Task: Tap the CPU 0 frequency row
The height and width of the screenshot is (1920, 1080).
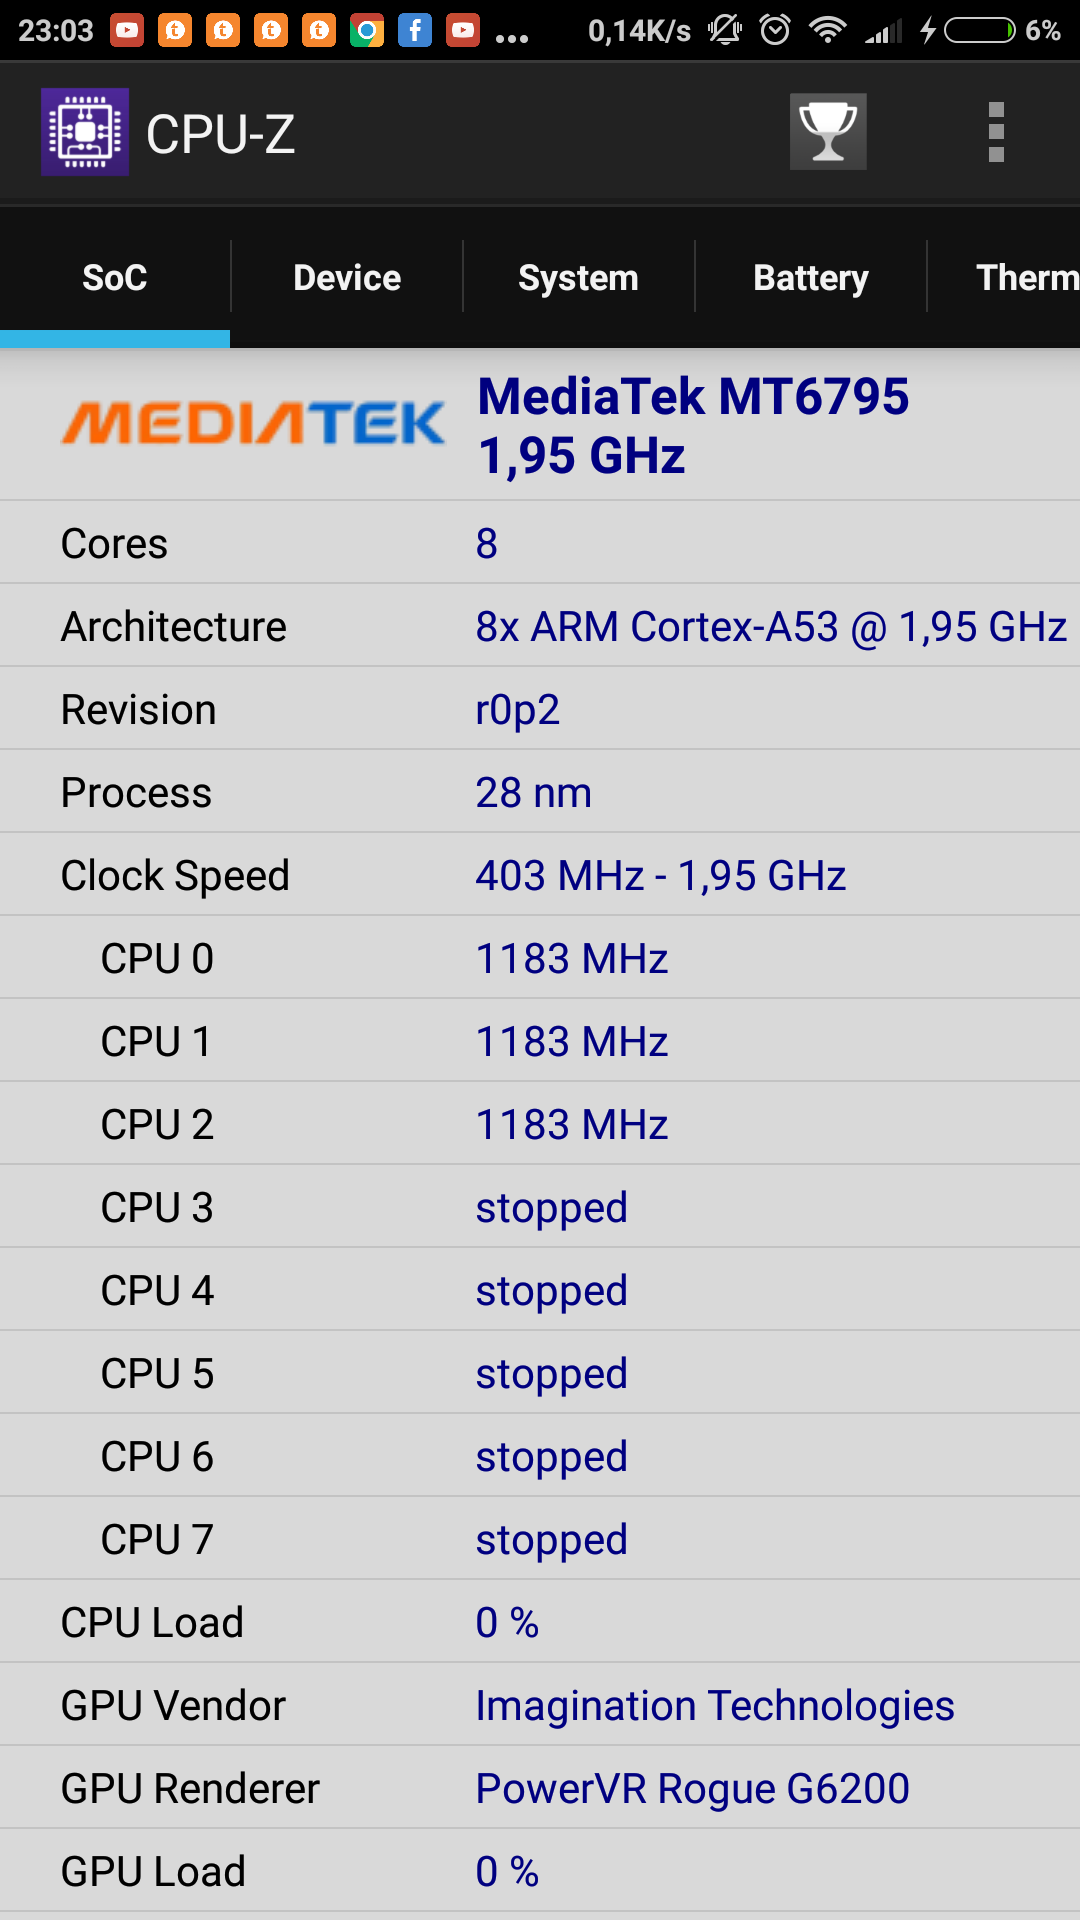Action: 540,958
